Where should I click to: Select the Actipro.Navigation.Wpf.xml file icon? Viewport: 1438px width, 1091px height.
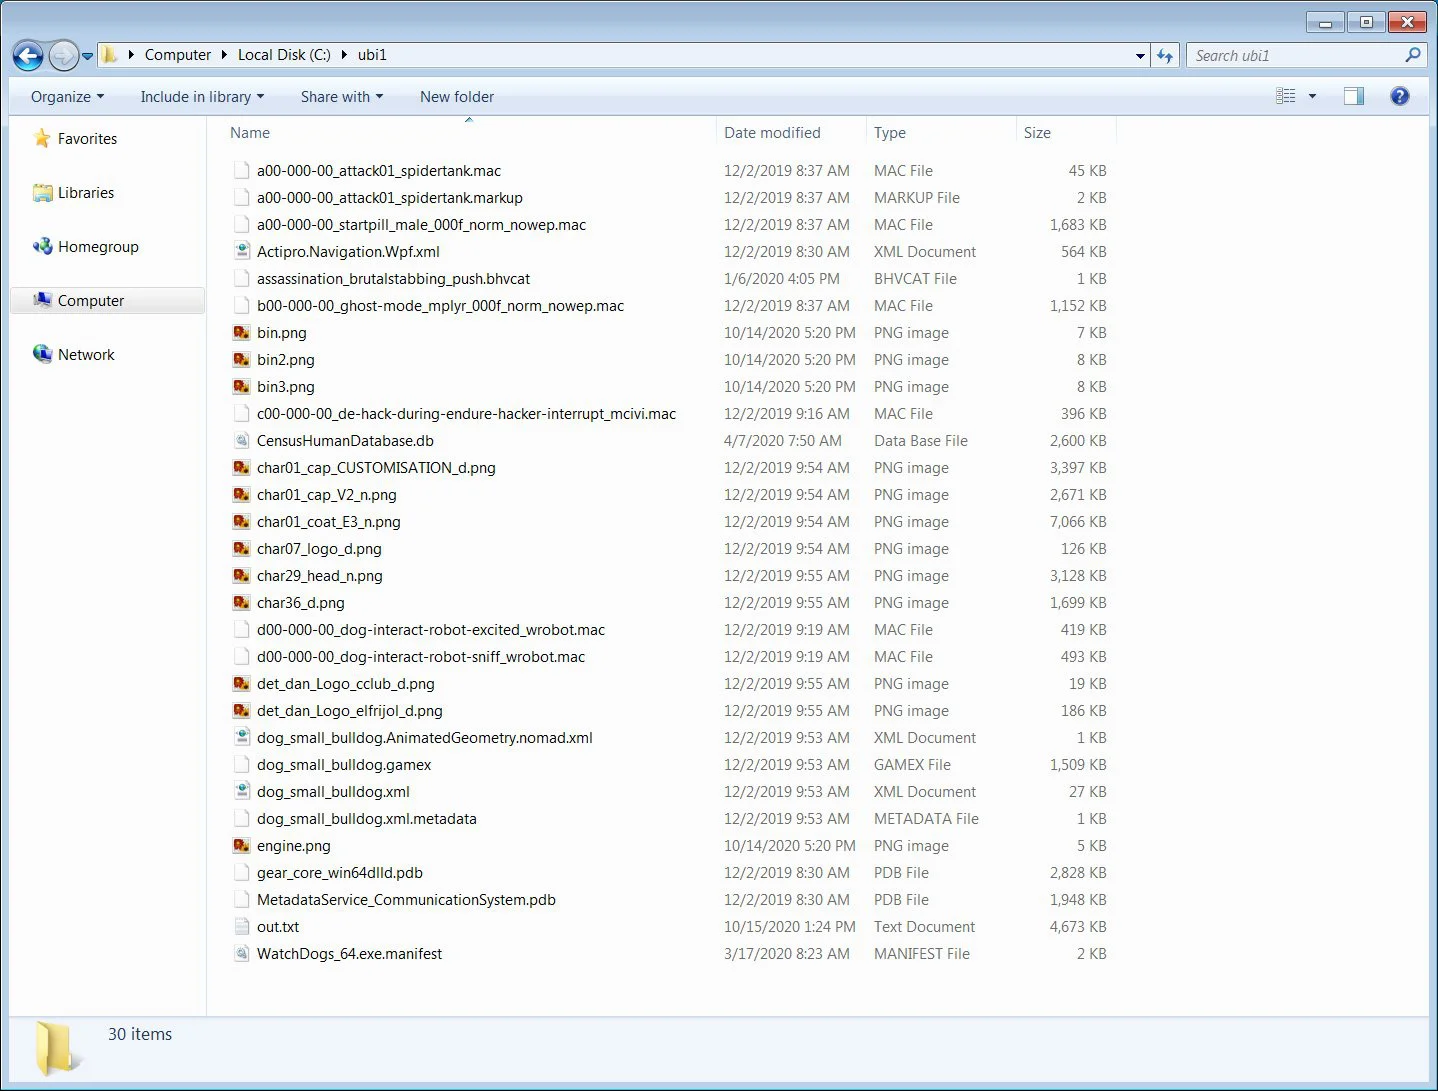click(241, 252)
